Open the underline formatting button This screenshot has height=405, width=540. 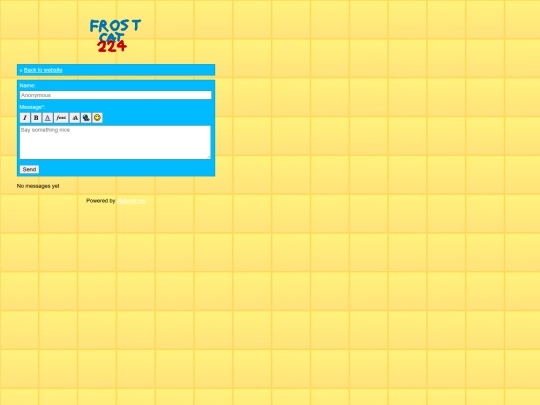click(48, 118)
